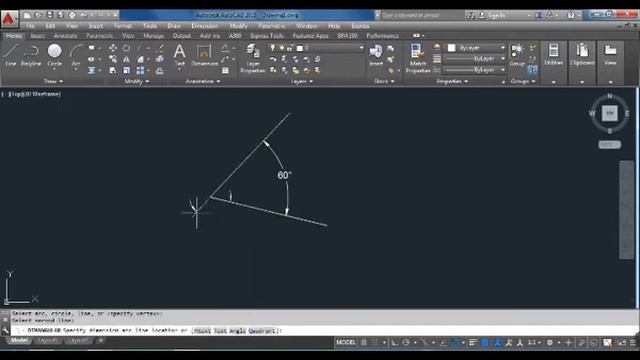The image size is (640, 360).
Task: Toggle the layer on/off lightbulb icon
Action: tap(273, 48)
